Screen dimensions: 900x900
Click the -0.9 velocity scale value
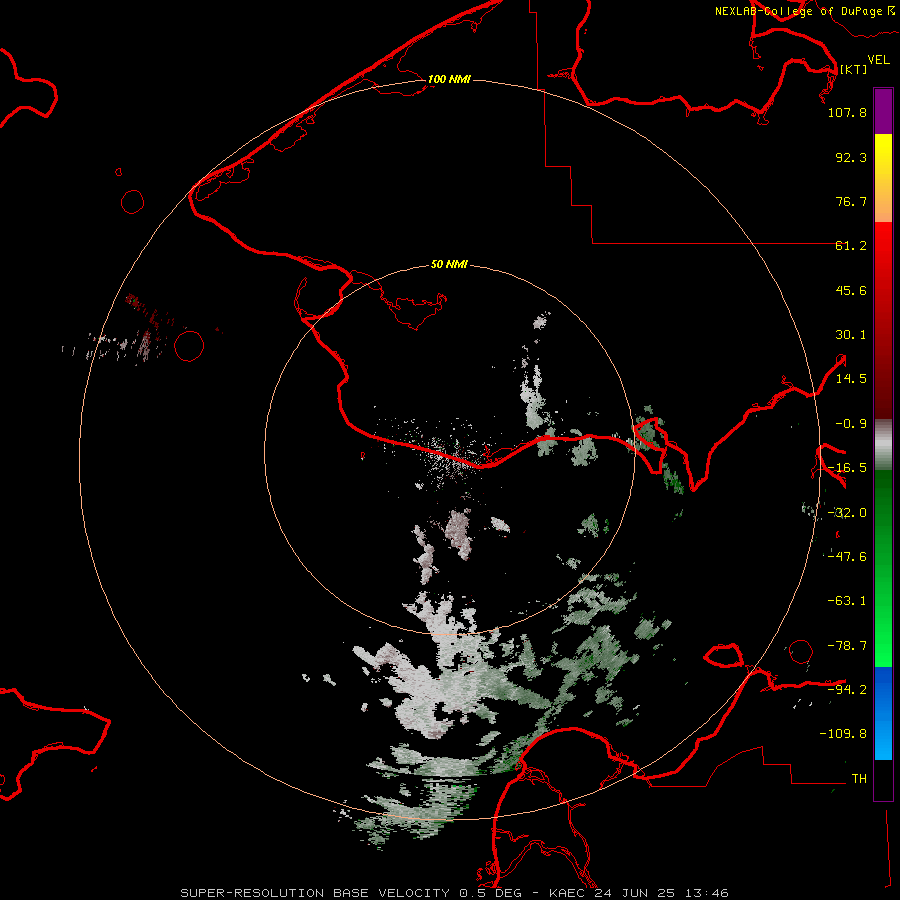point(851,424)
